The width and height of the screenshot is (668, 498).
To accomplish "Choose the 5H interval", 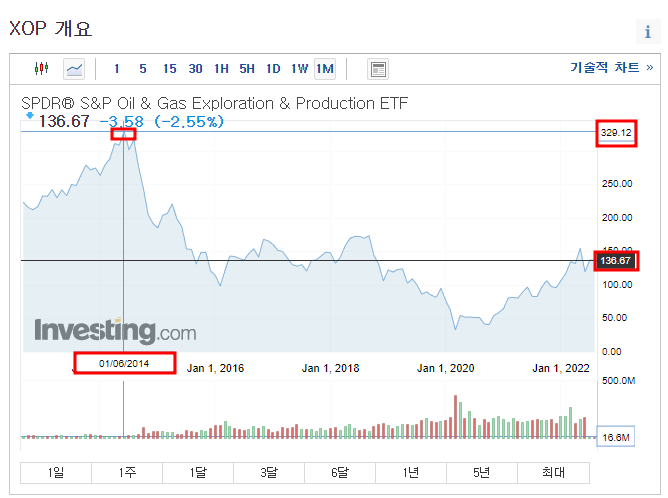I will pos(247,69).
